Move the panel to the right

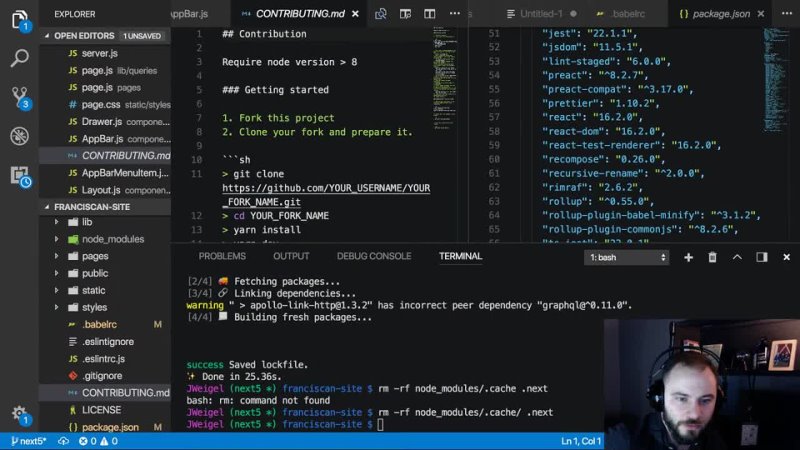pos(762,257)
